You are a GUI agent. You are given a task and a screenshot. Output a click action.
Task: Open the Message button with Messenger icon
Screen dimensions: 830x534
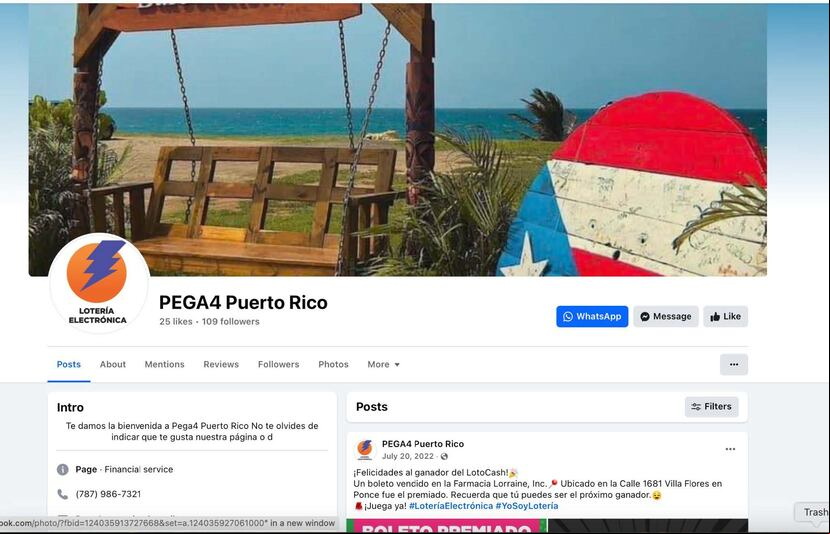tap(666, 316)
